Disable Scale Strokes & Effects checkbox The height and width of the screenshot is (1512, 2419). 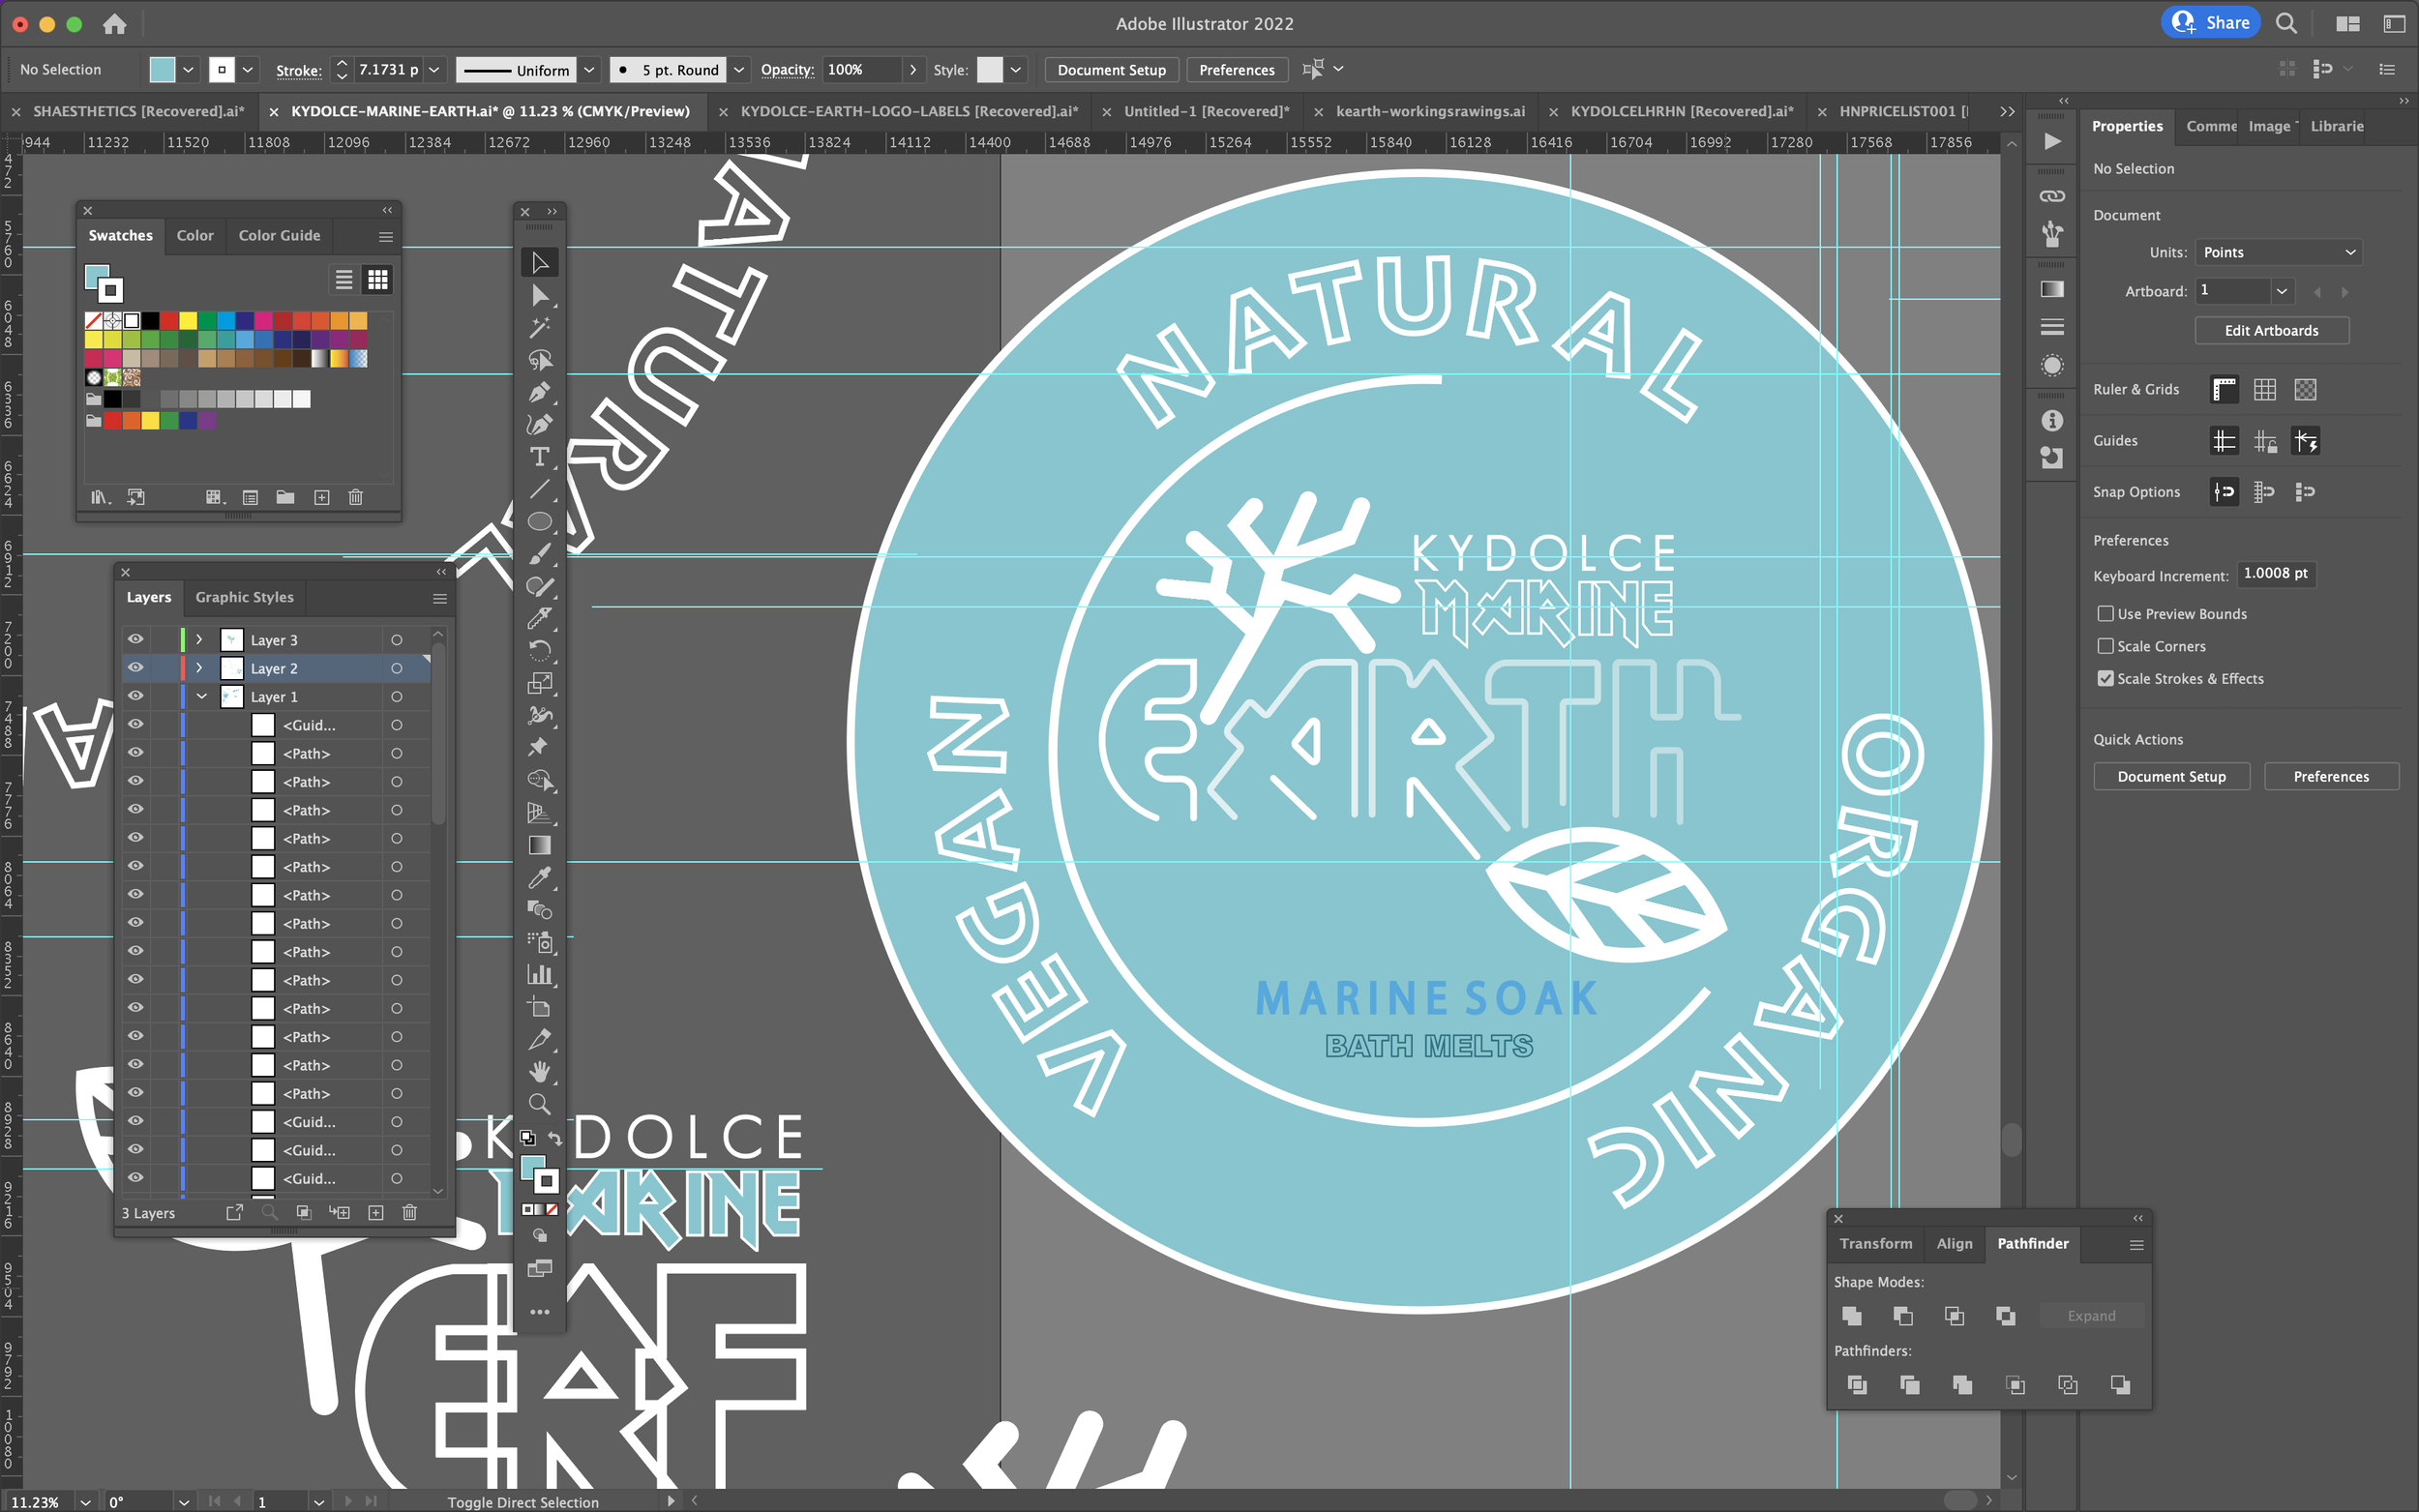click(2106, 678)
